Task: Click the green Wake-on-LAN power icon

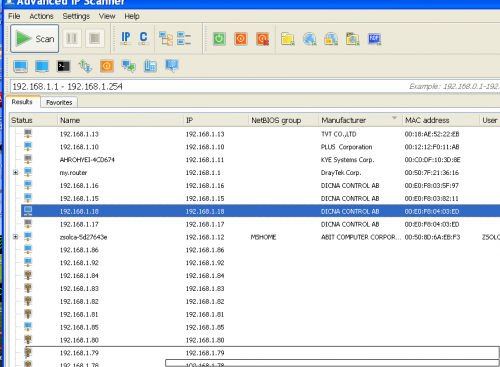Action: (x=219, y=39)
